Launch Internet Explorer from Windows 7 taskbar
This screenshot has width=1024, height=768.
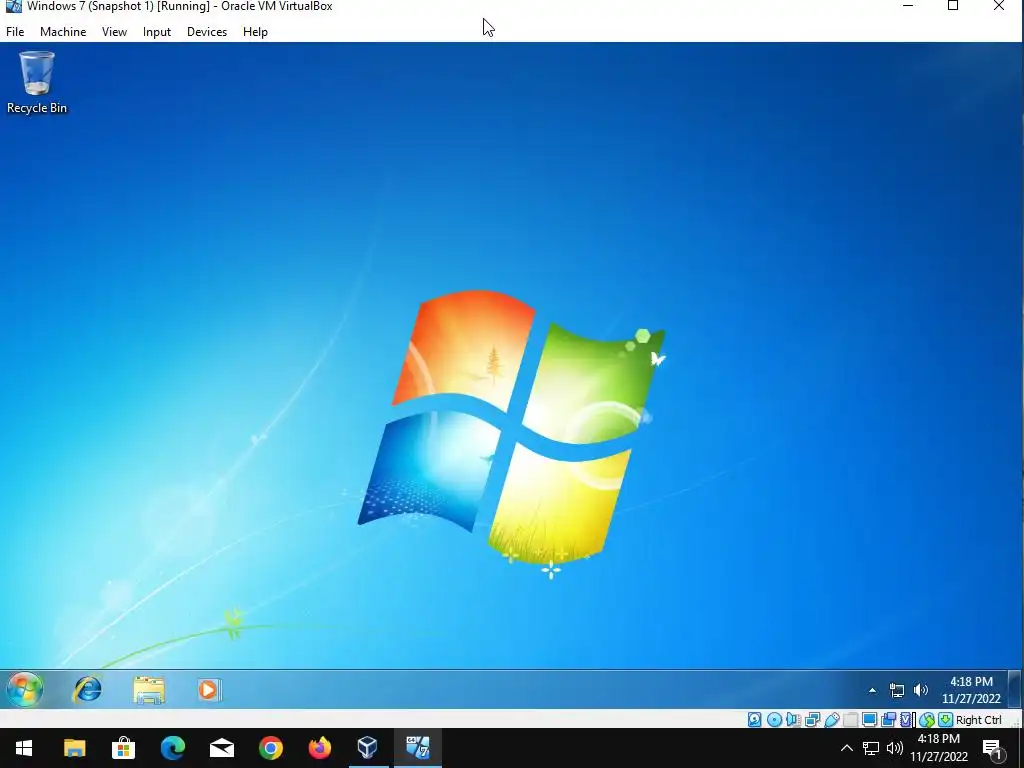87,690
